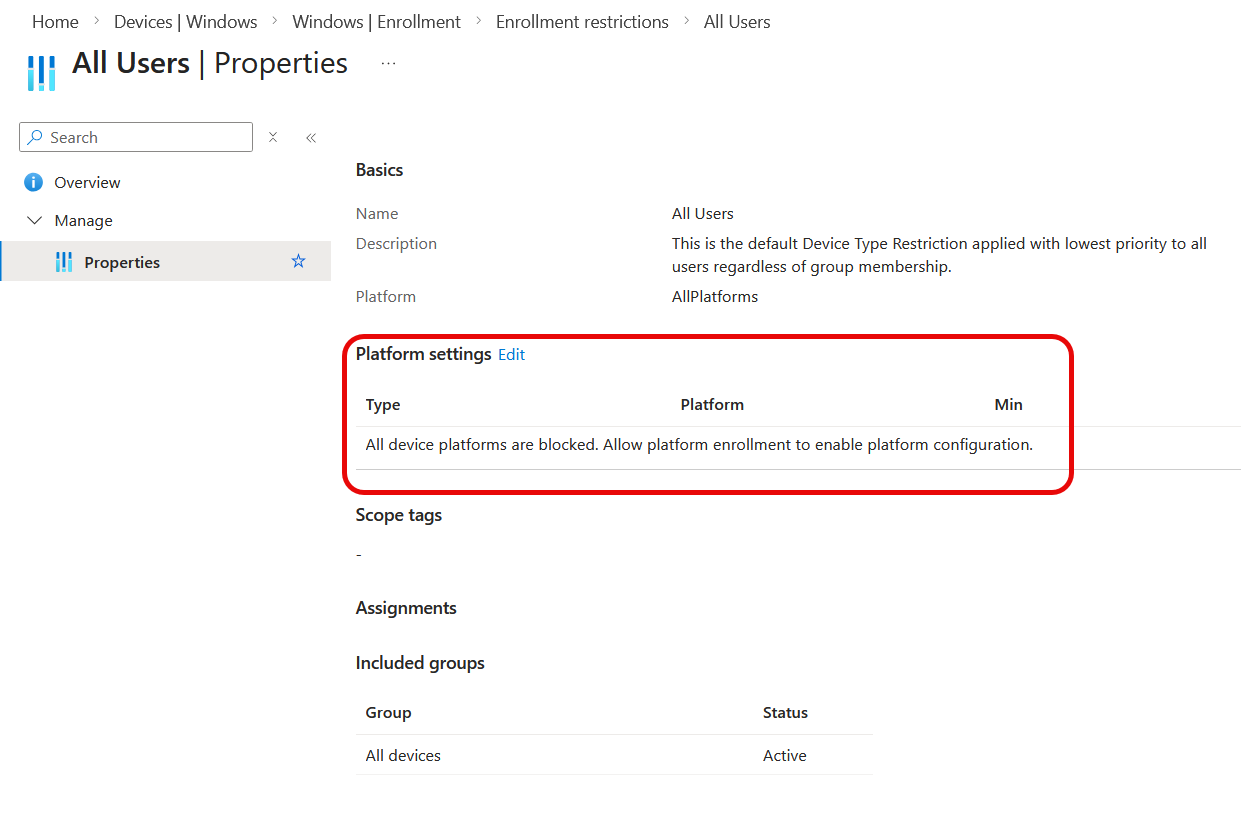
Task: Open the Overview menu item
Action: (87, 182)
